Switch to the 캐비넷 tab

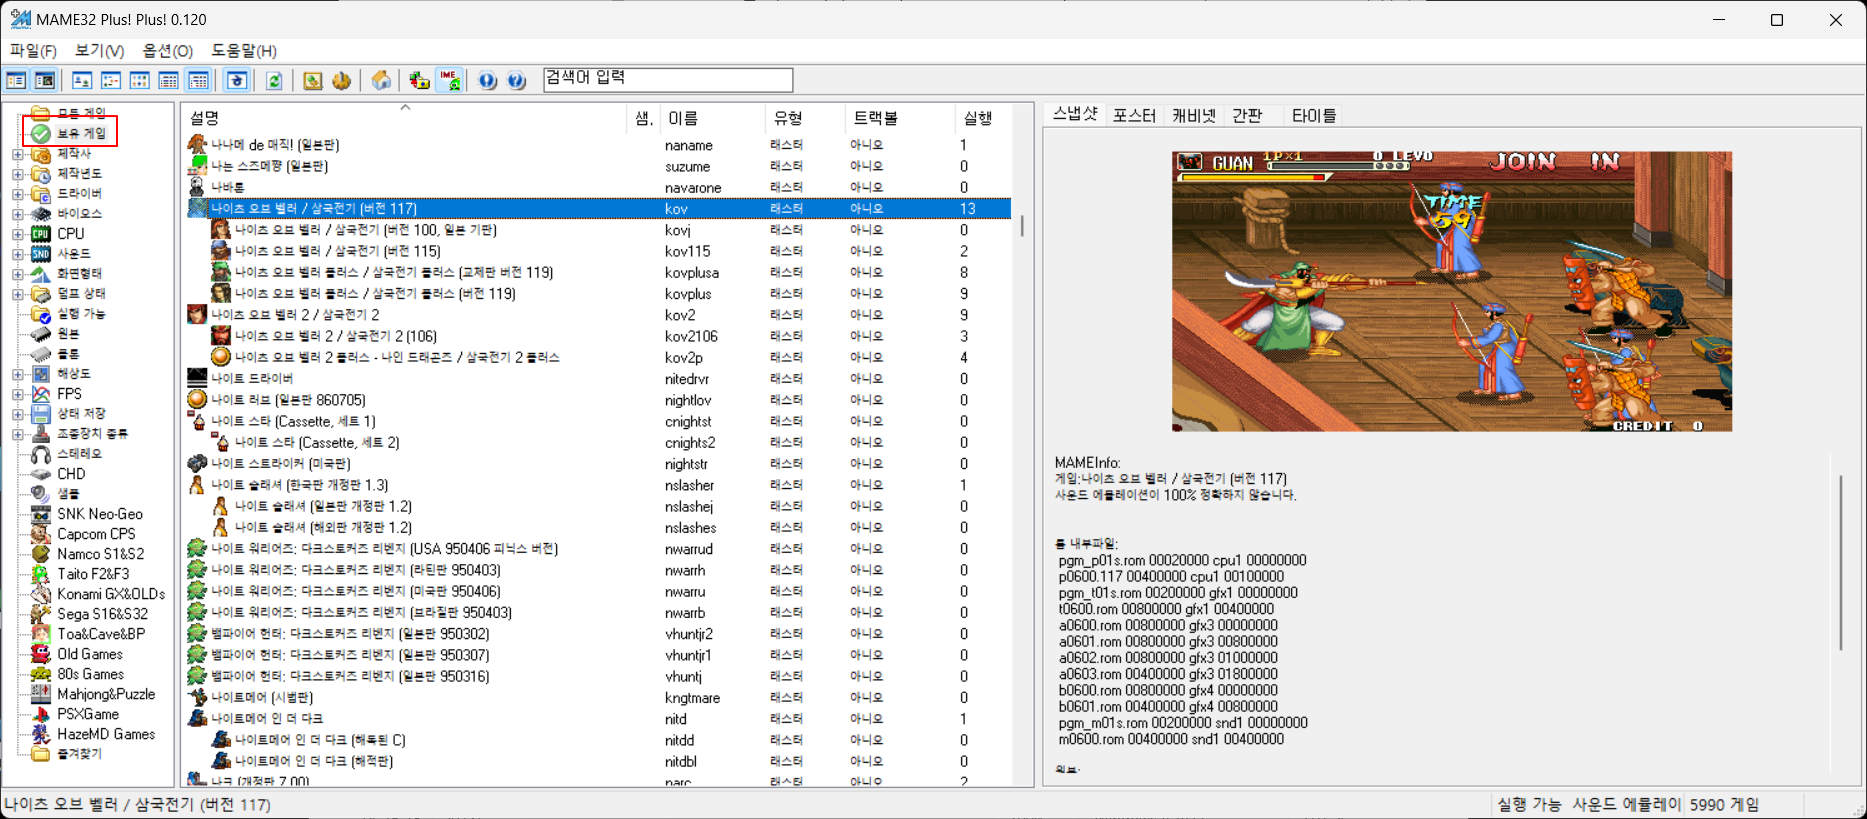[x=1193, y=116]
